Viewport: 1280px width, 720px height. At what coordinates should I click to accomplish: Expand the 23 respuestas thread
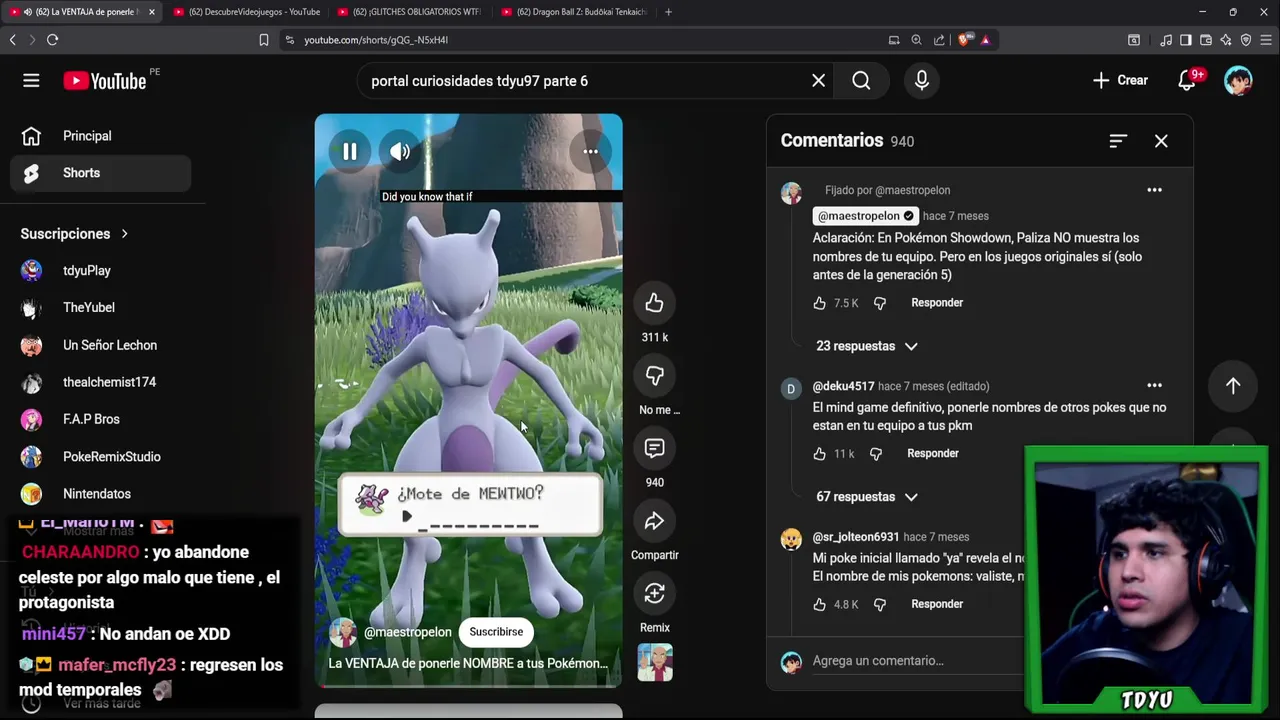pos(866,346)
